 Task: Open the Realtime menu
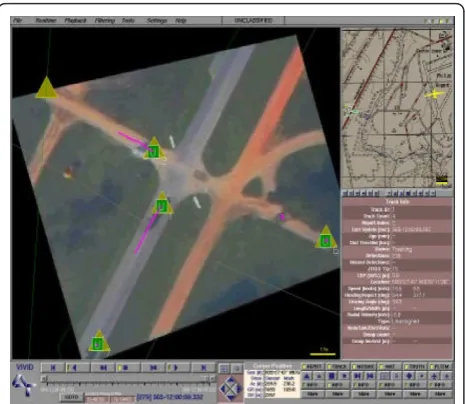46,21
